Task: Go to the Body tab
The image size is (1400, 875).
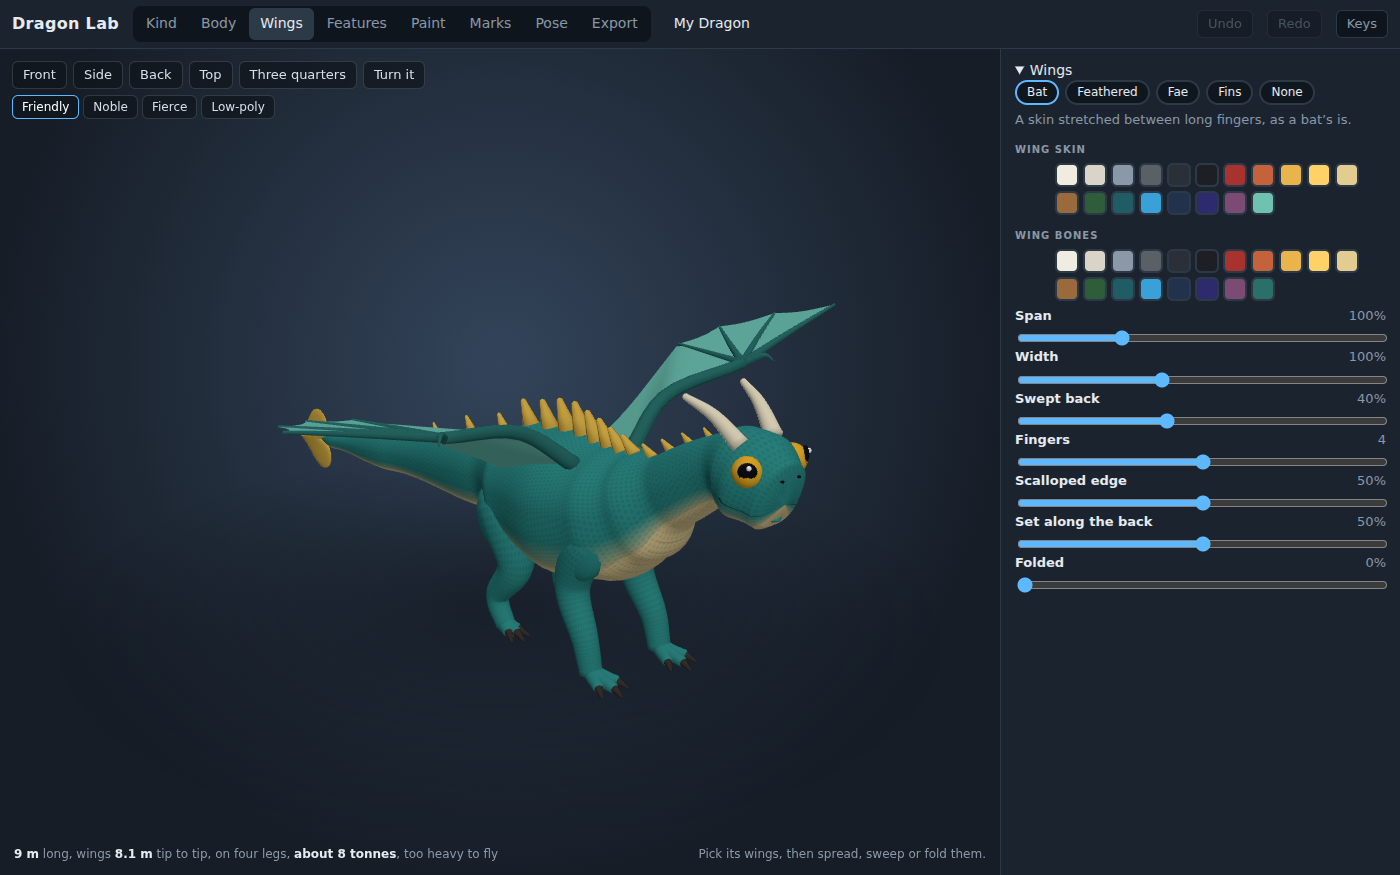Action: tap(218, 23)
